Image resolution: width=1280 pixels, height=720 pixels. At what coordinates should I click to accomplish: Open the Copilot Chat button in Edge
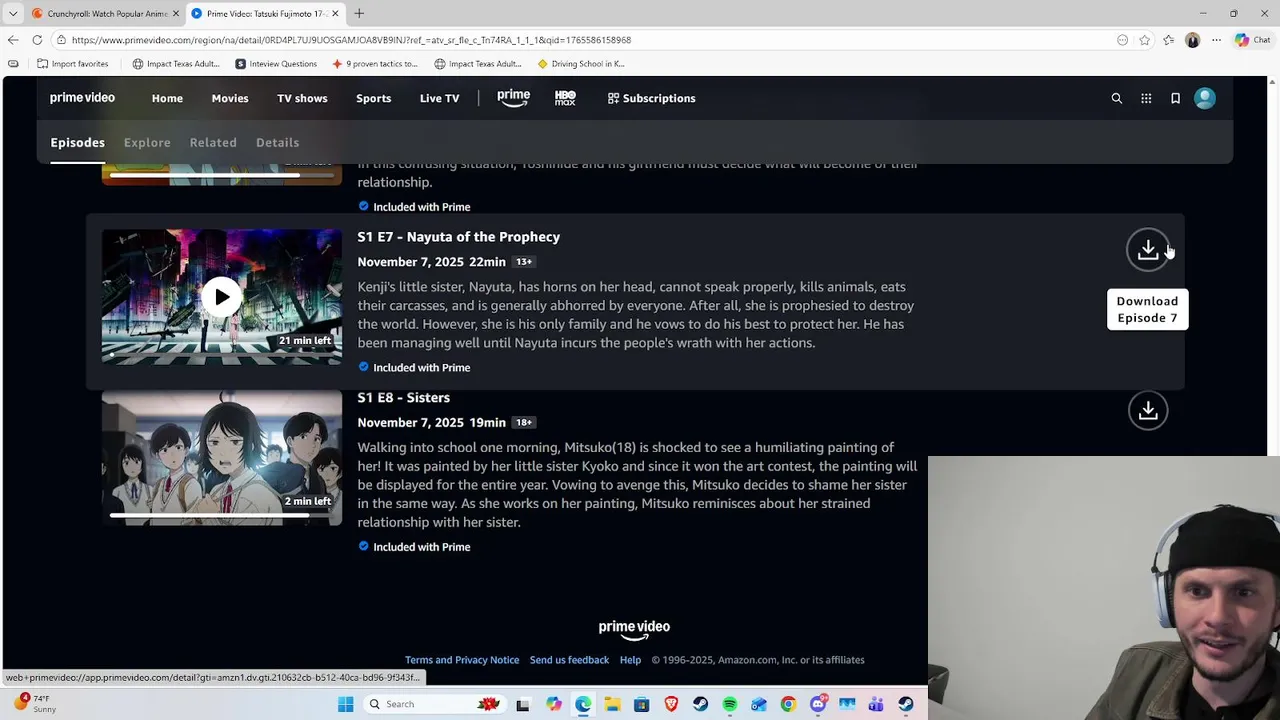point(1252,40)
